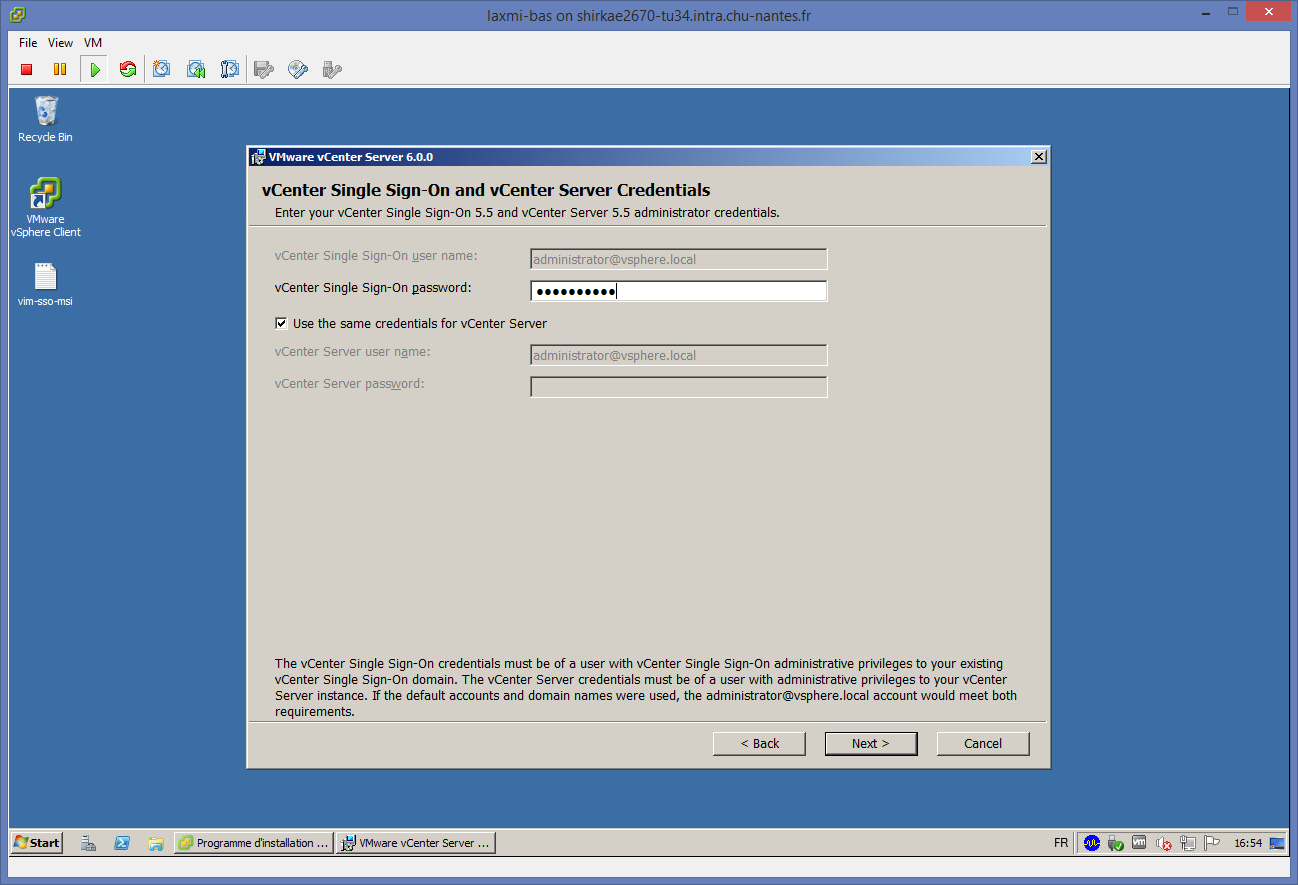The image size is (1298, 885).
Task: Click the Reset VM toolbar icon
Action: 128,70
